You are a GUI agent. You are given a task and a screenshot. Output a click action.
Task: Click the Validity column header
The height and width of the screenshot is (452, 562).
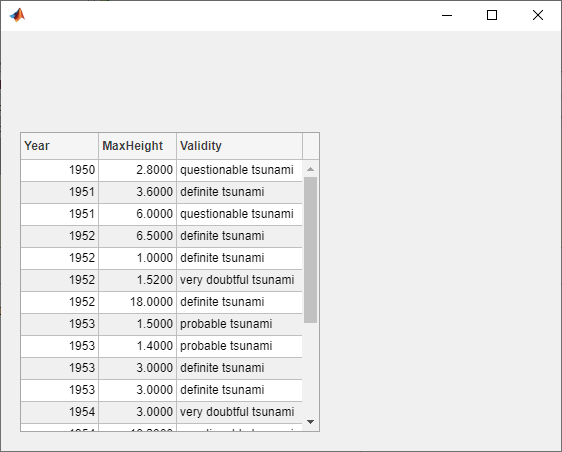(x=239, y=146)
